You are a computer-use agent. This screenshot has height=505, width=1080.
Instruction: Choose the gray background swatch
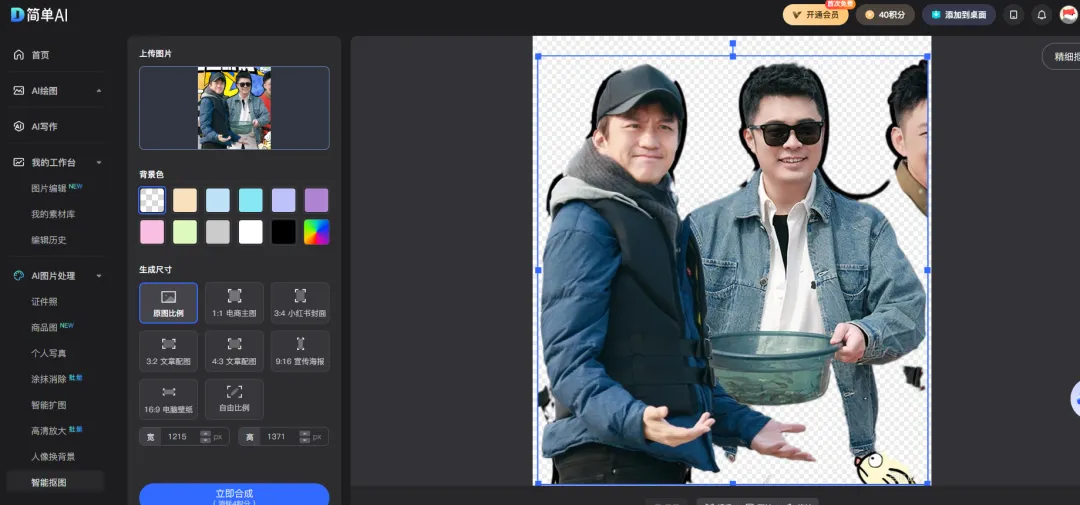point(218,232)
